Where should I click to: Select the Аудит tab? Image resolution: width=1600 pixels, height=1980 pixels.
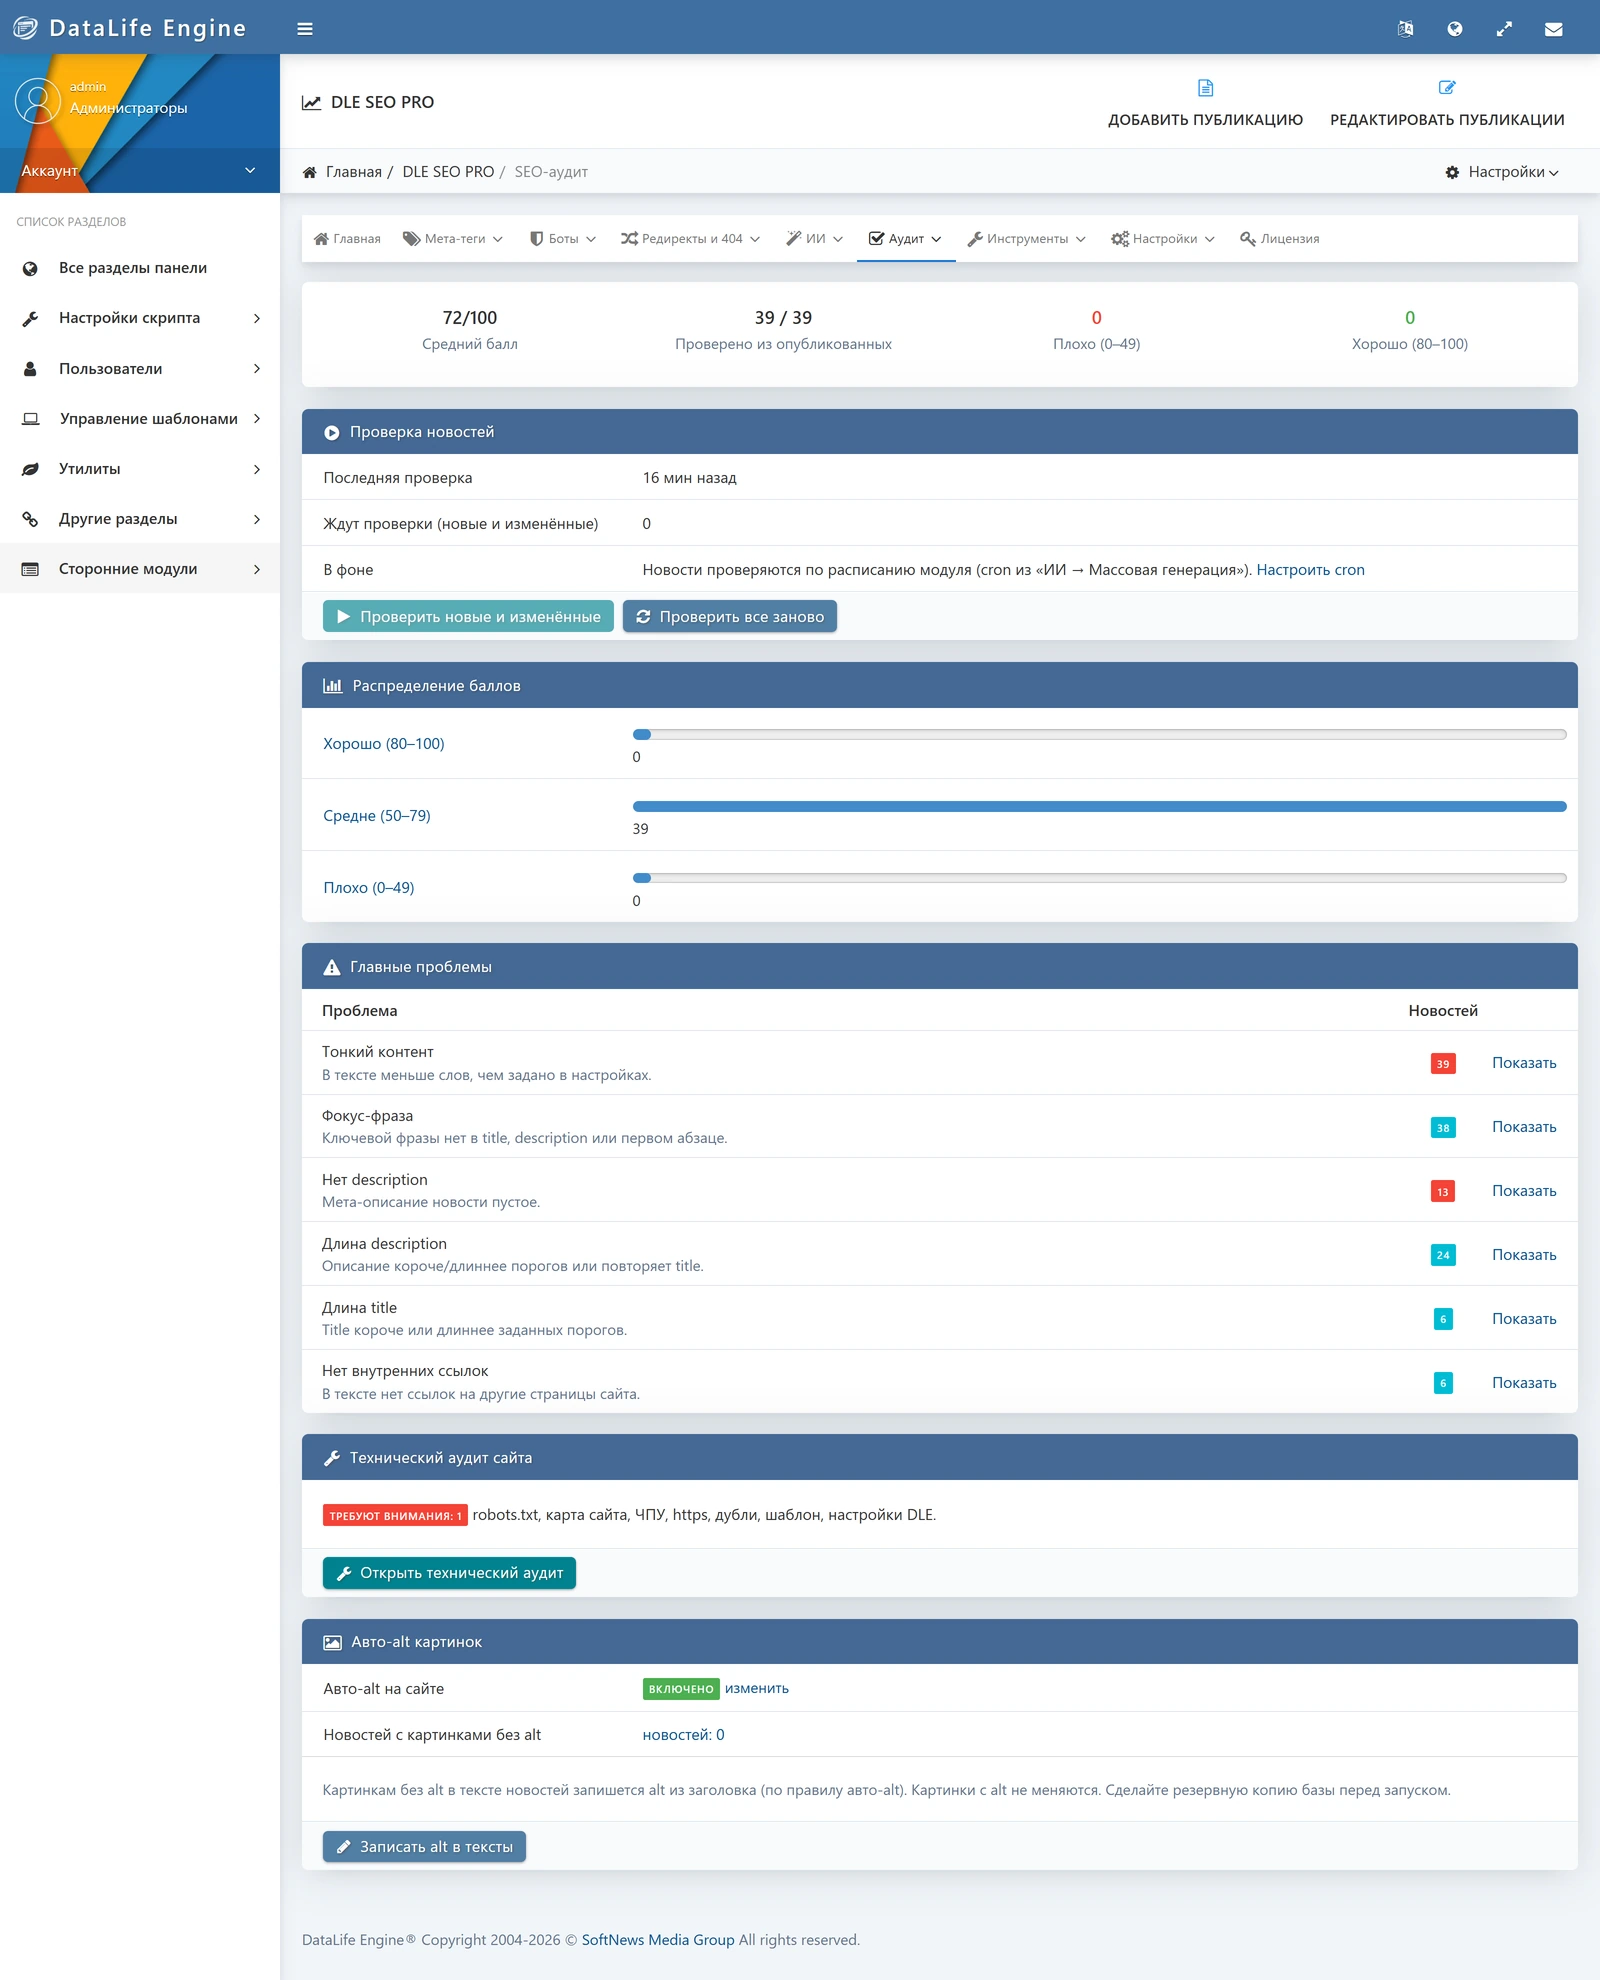[x=905, y=239]
